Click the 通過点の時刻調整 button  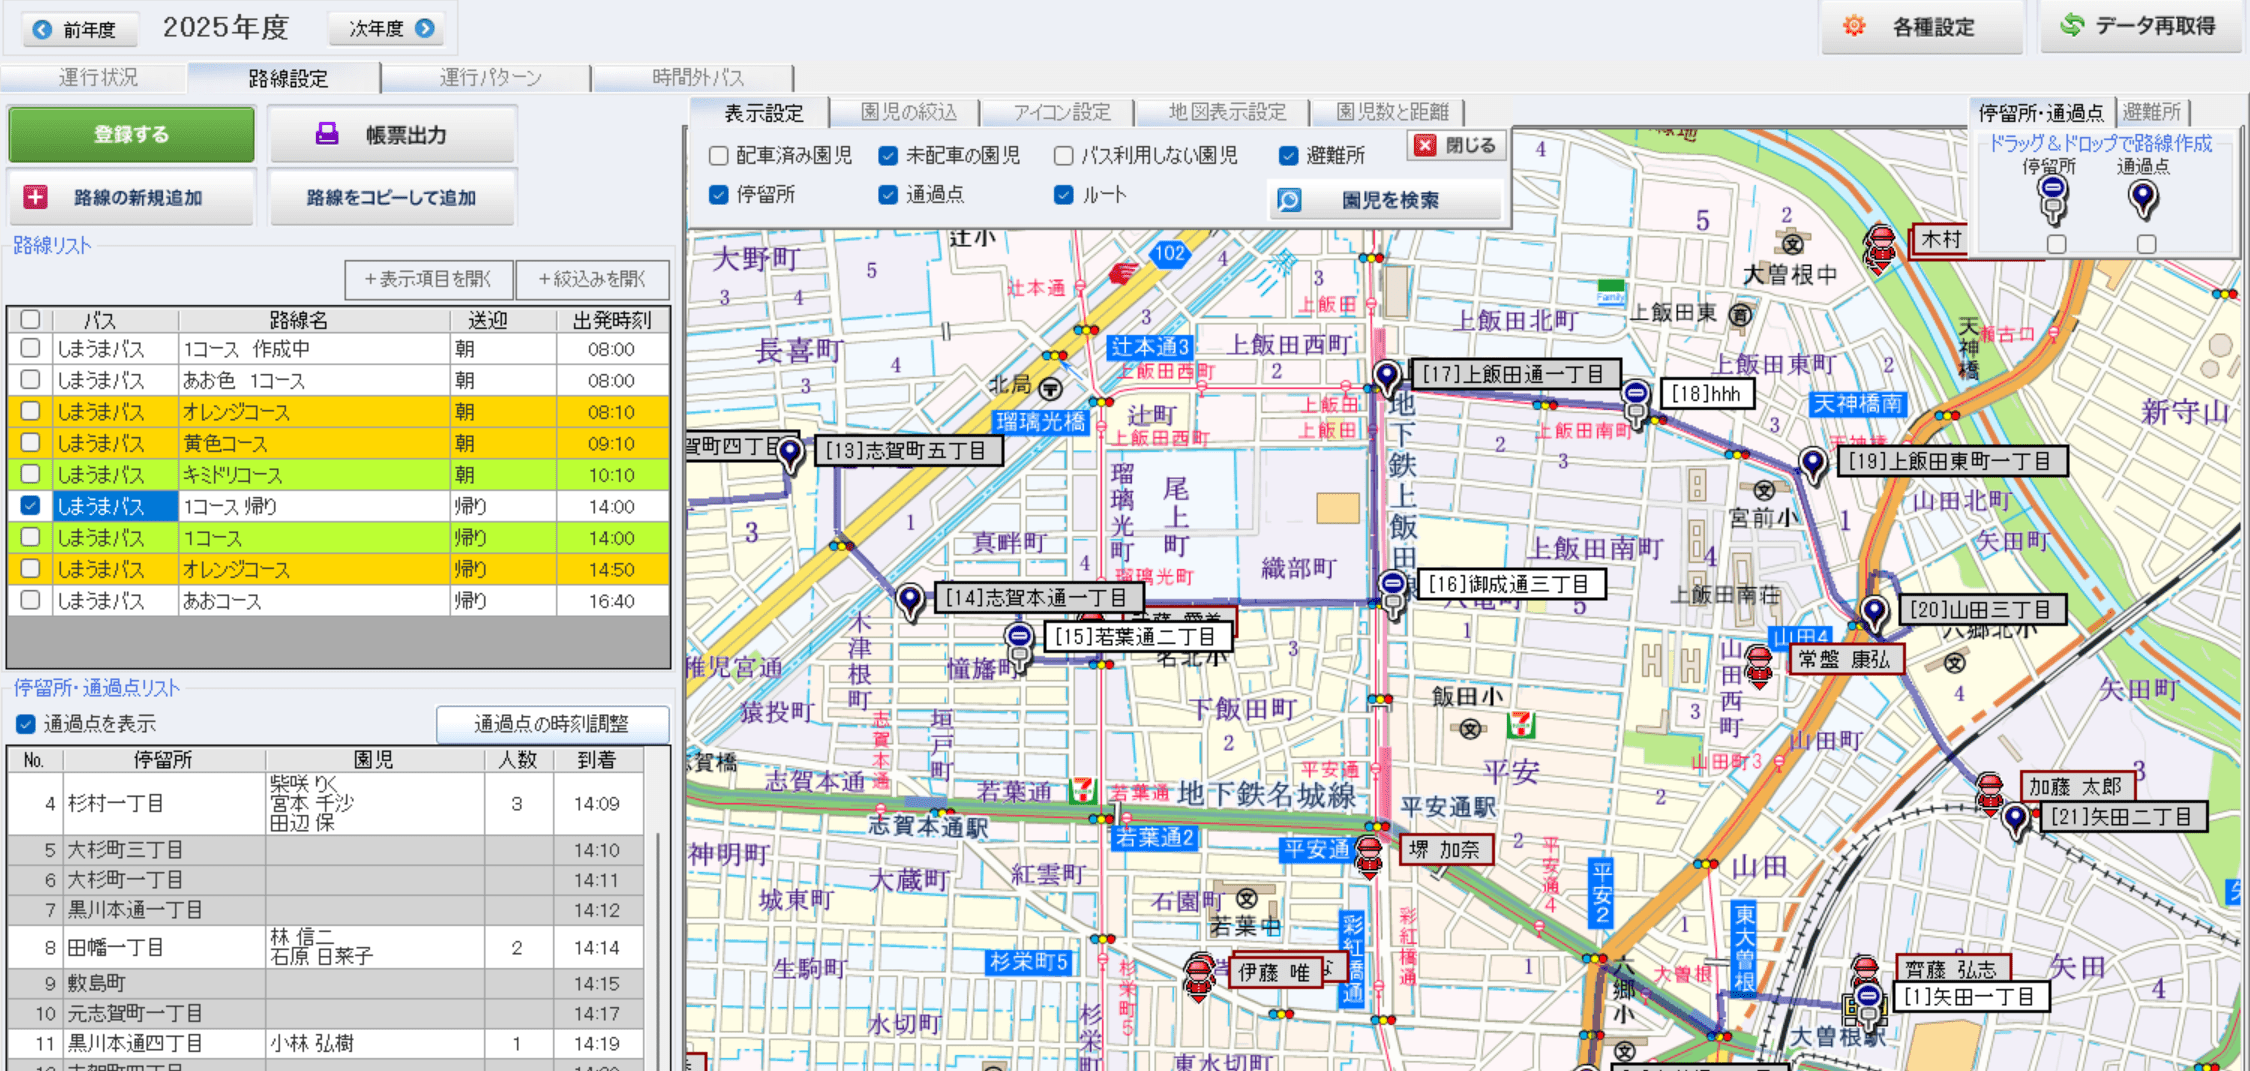[x=551, y=723]
